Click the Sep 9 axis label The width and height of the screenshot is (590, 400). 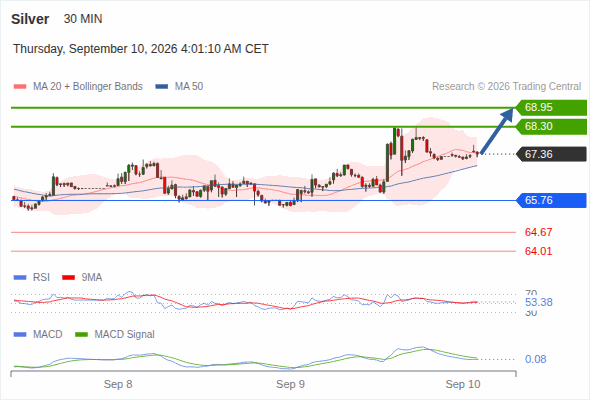(x=290, y=384)
